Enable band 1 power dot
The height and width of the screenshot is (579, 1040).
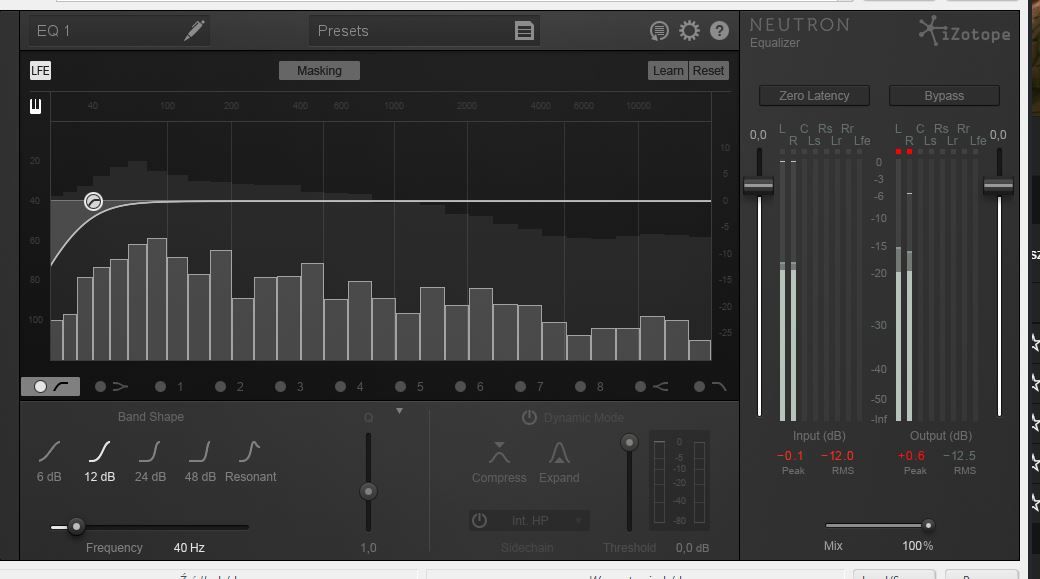(161, 387)
